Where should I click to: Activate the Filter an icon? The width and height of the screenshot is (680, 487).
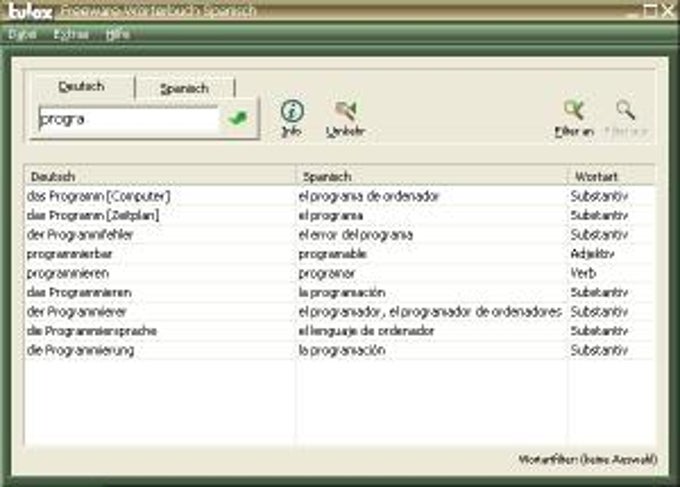574,118
